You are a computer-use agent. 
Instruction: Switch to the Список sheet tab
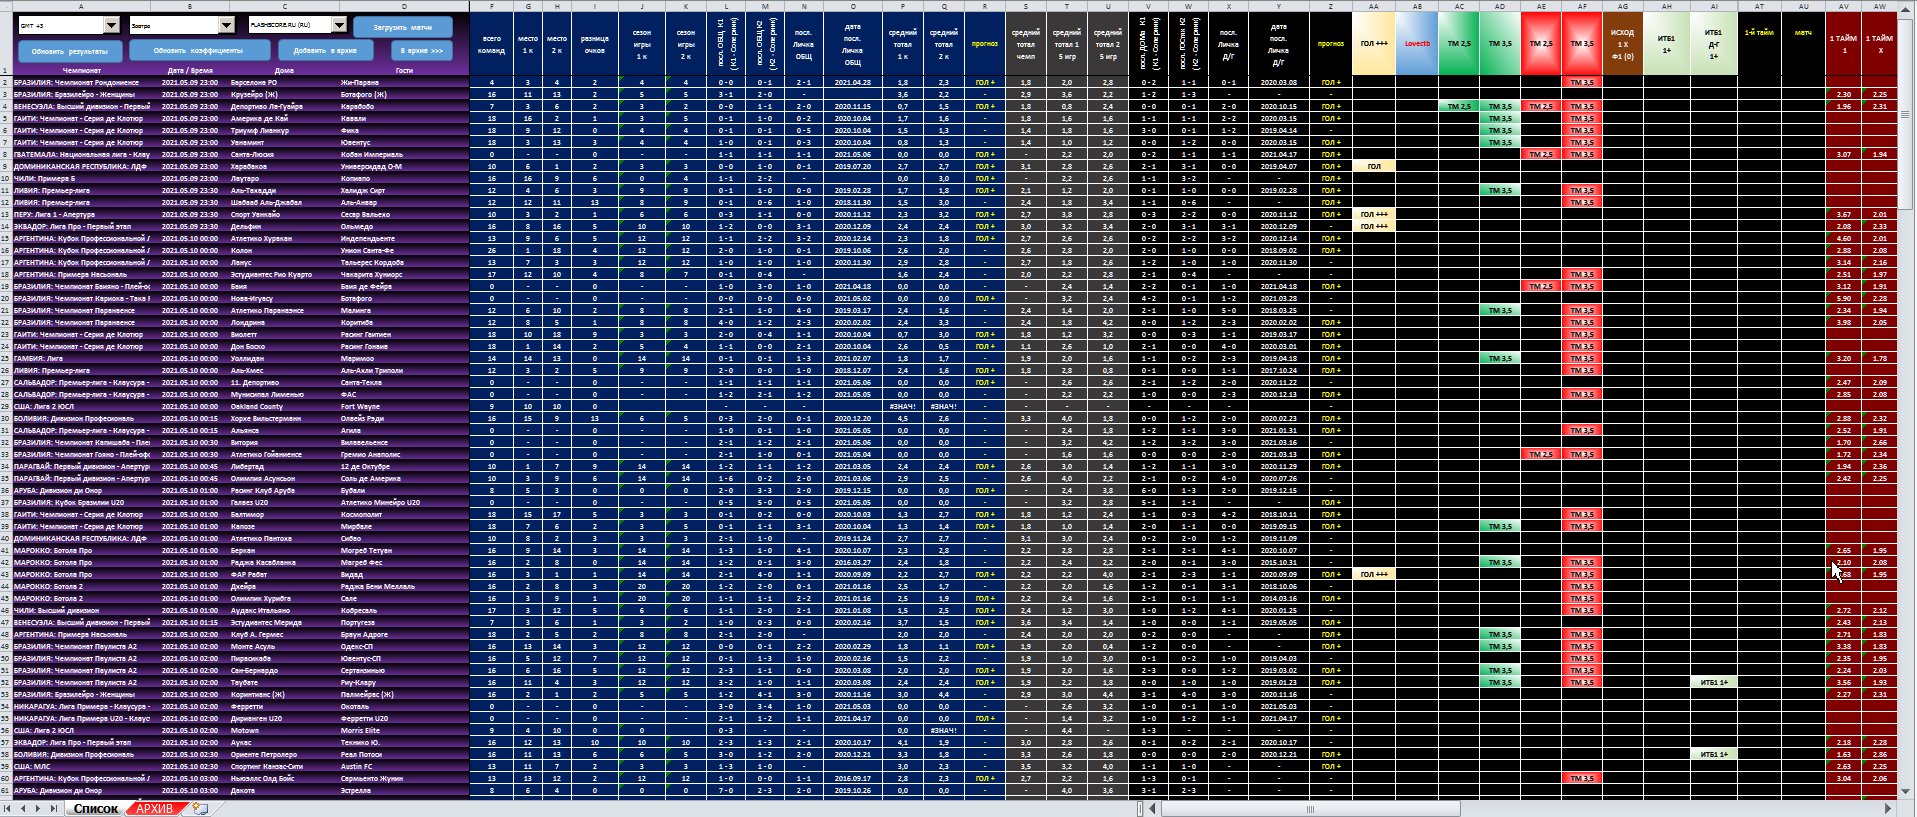pos(96,808)
